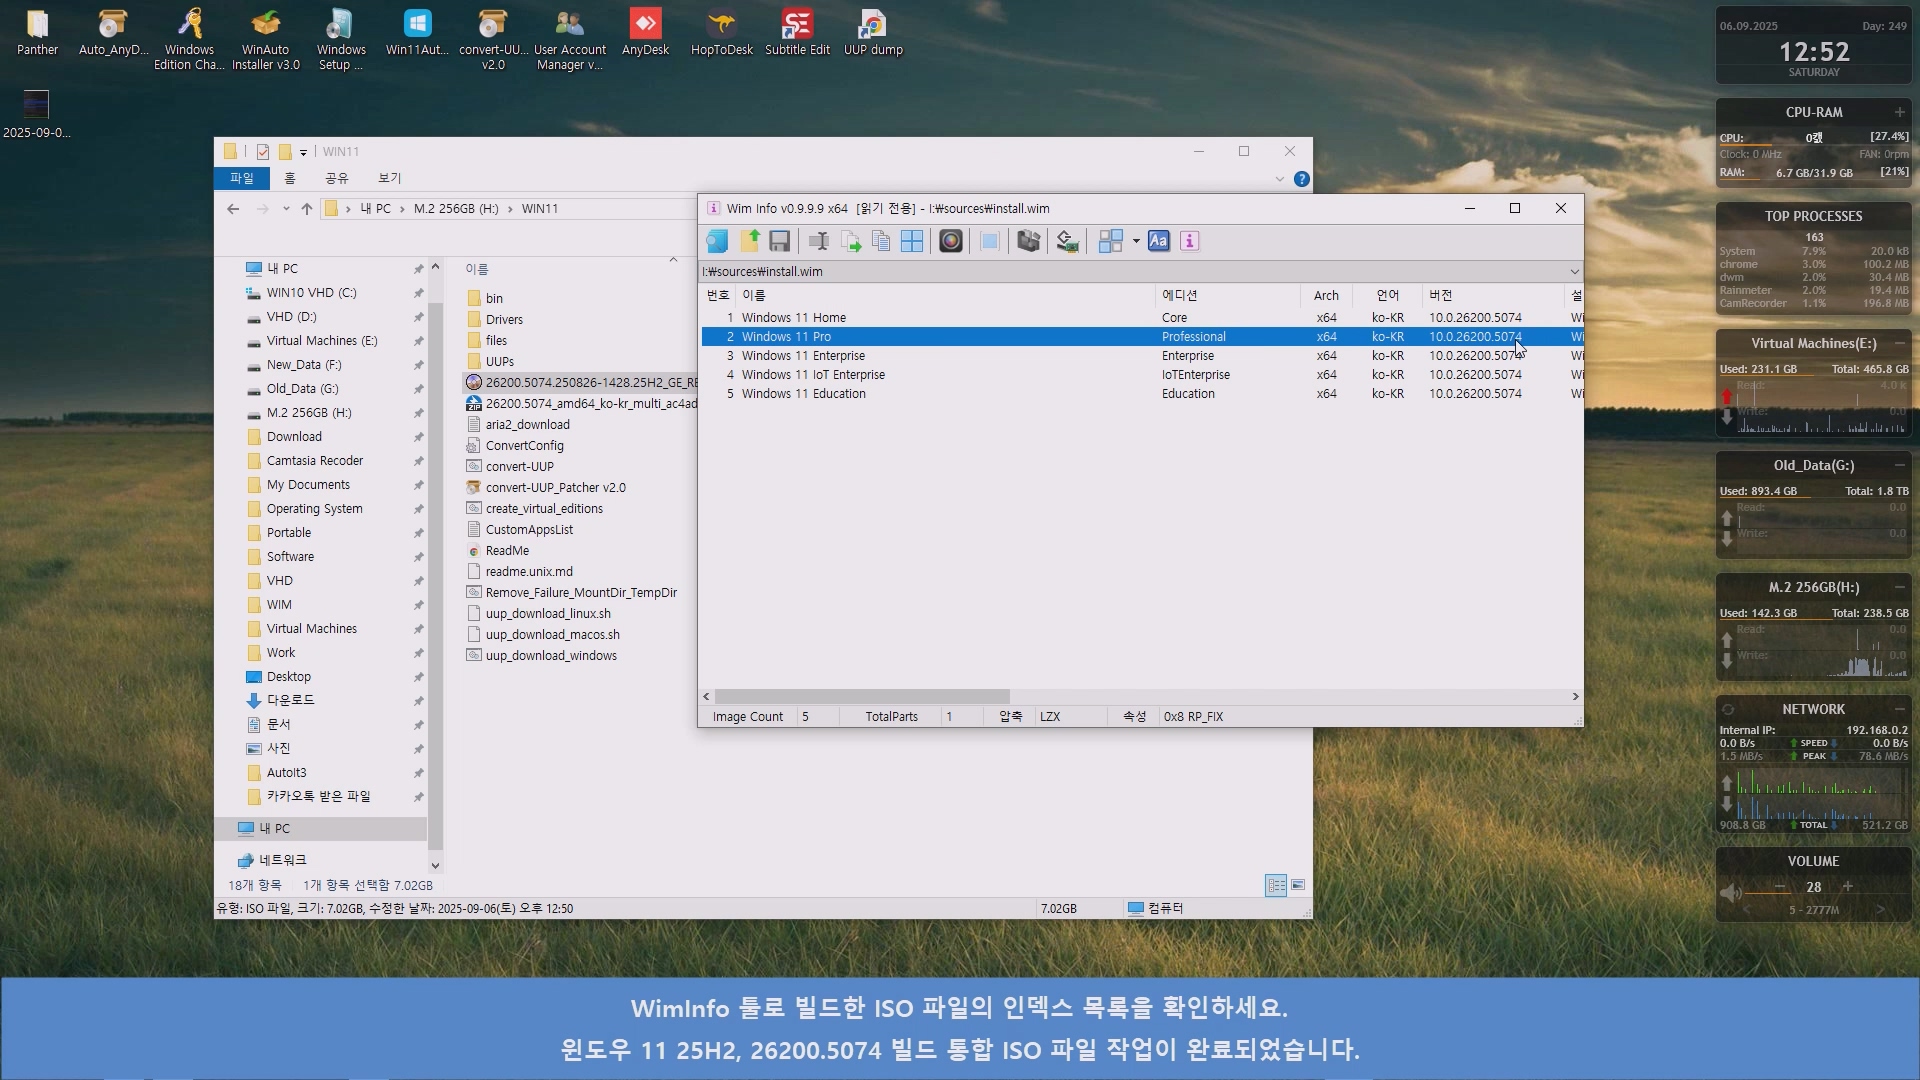Click the export page with green arrow icon
1920x1080 pixels.
(850, 241)
